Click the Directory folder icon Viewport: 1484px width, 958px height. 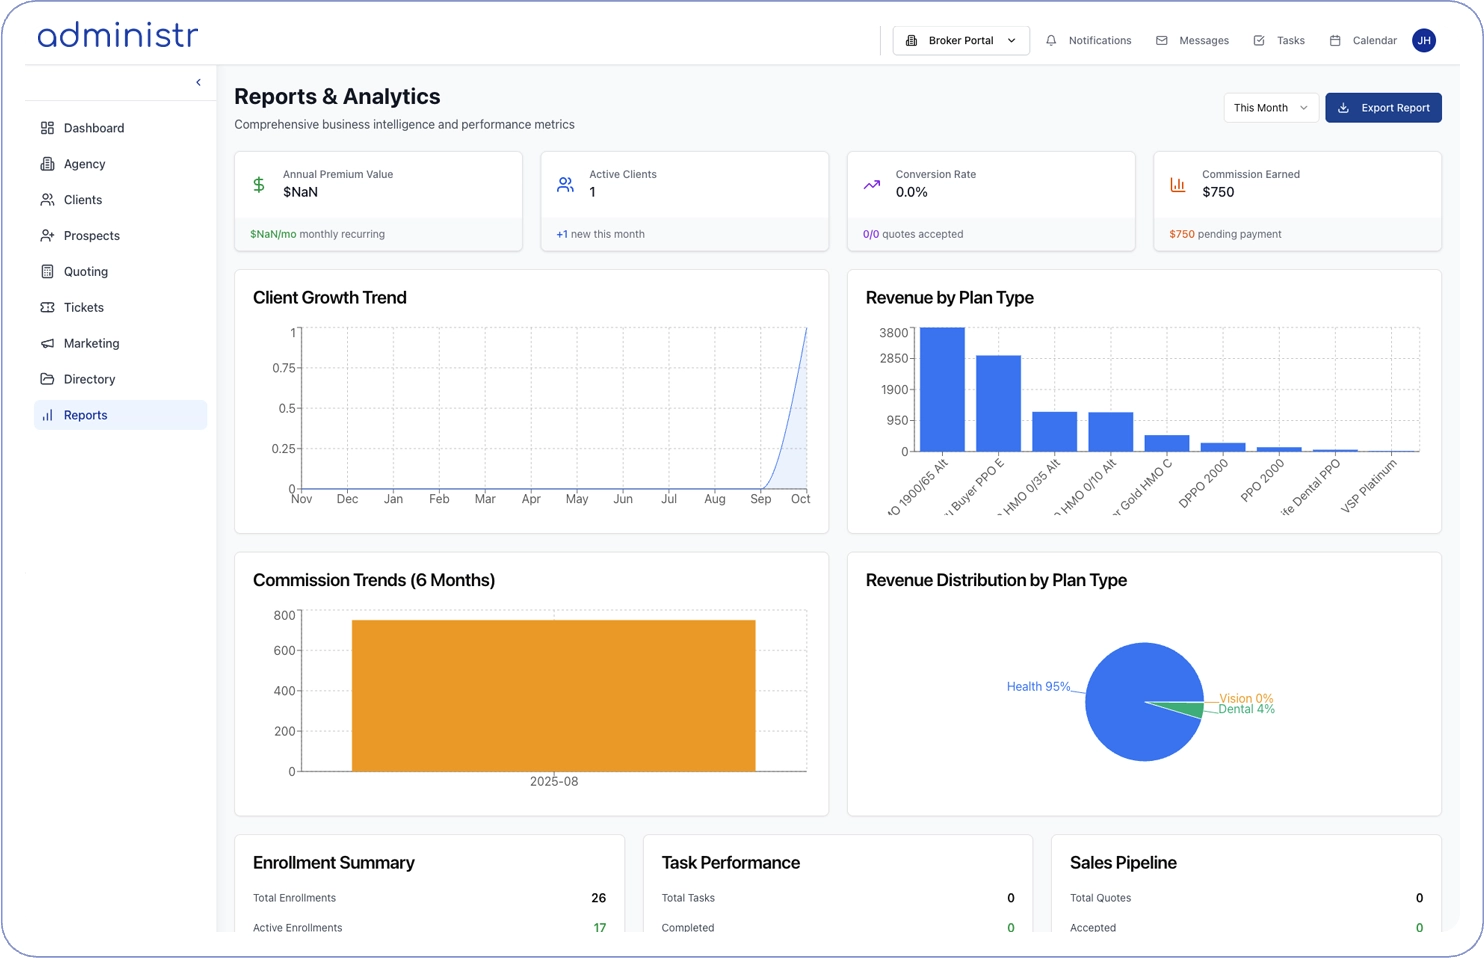coord(47,380)
